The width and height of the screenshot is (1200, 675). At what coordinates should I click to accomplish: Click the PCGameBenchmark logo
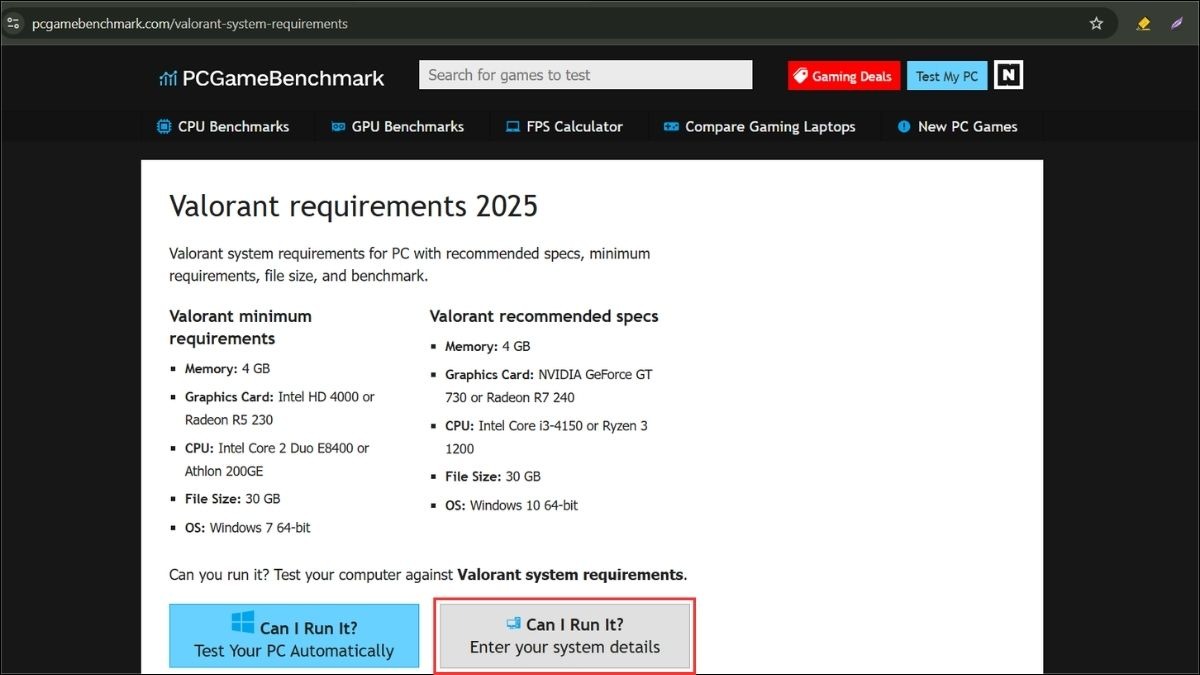point(272,77)
